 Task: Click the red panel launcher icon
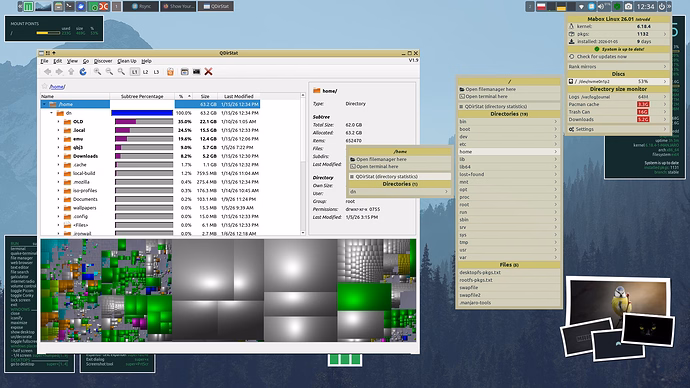coord(104,6)
